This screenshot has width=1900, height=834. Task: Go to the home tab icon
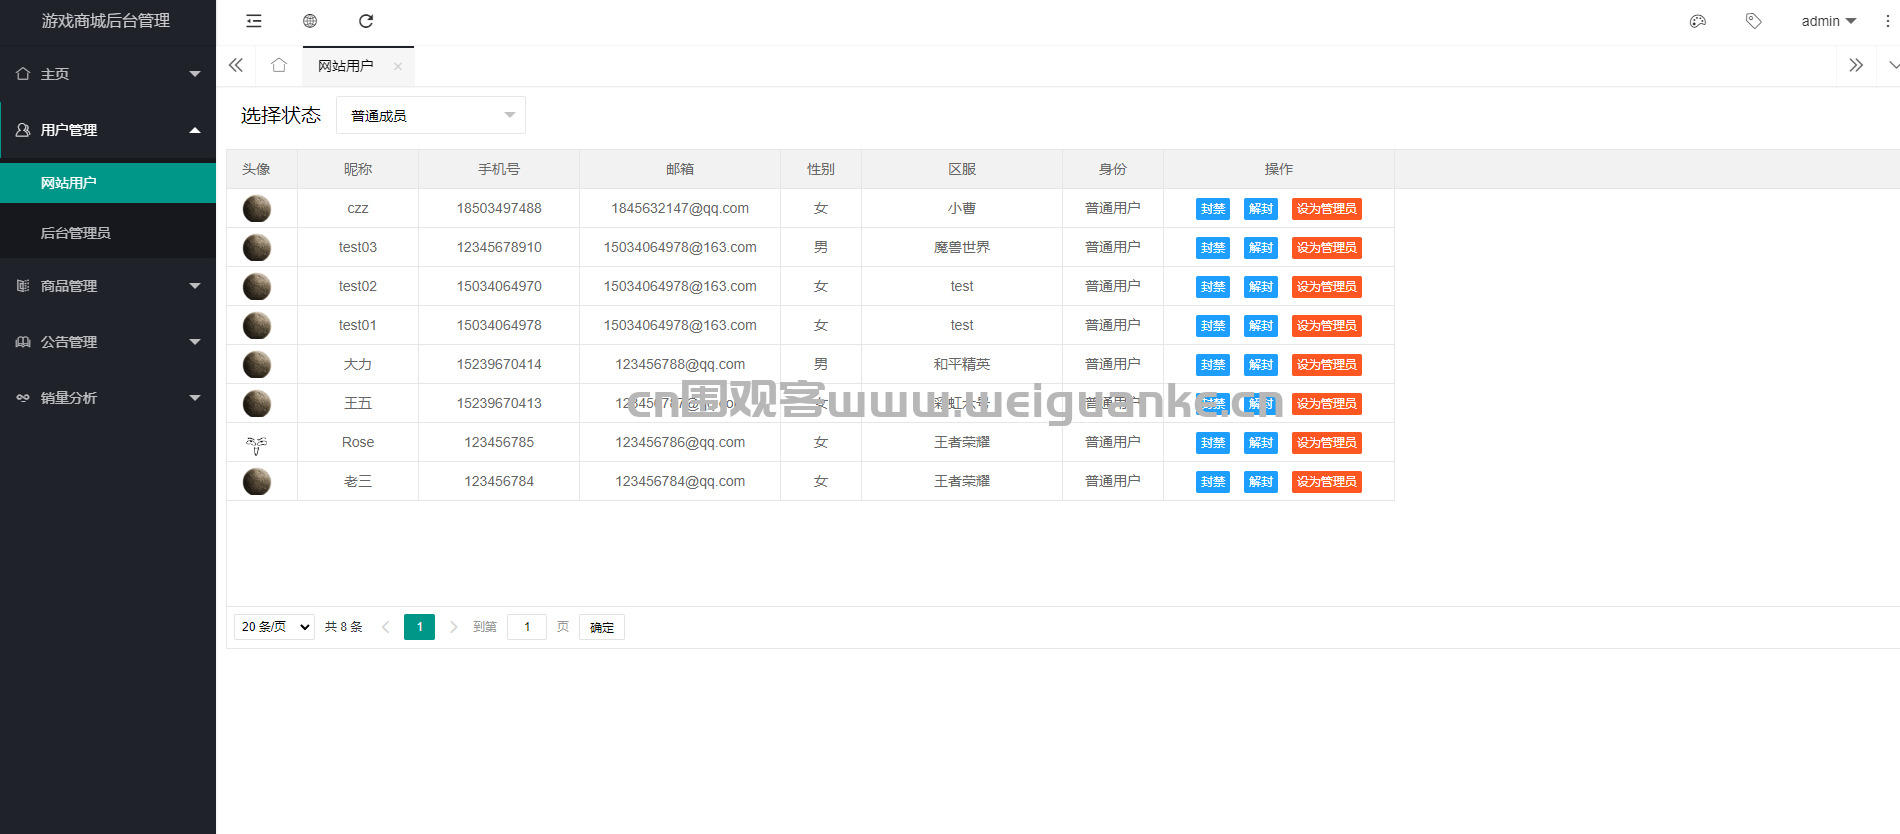click(x=279, y=65)
